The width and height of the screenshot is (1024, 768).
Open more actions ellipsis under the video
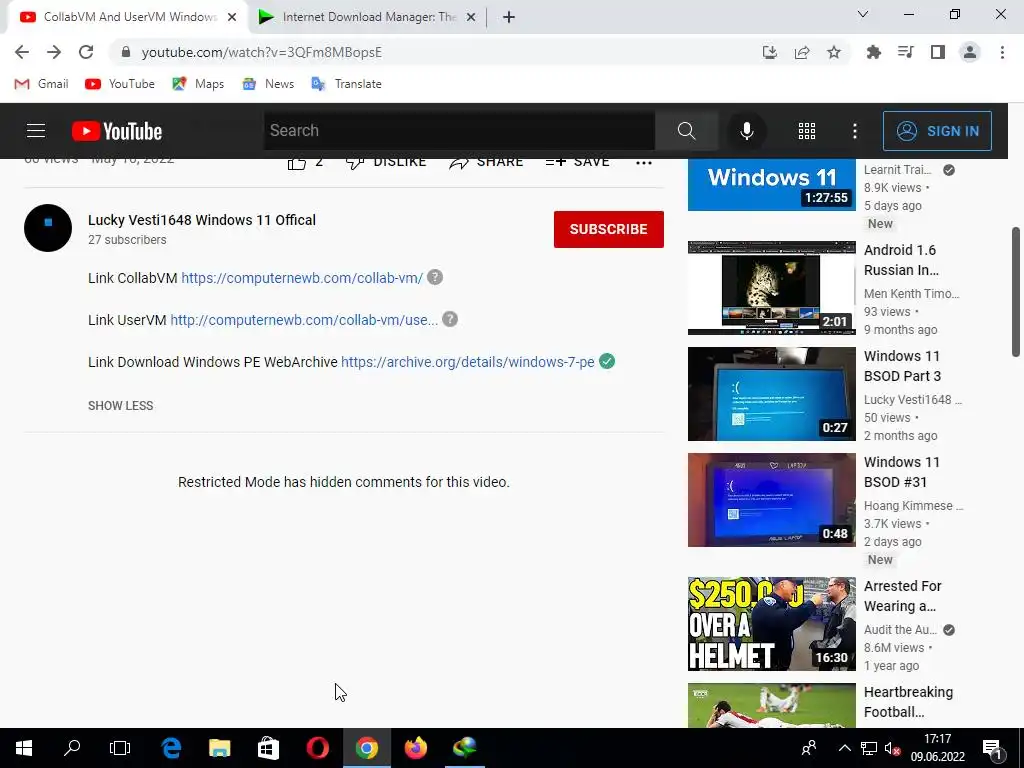[x=644, y=163]
